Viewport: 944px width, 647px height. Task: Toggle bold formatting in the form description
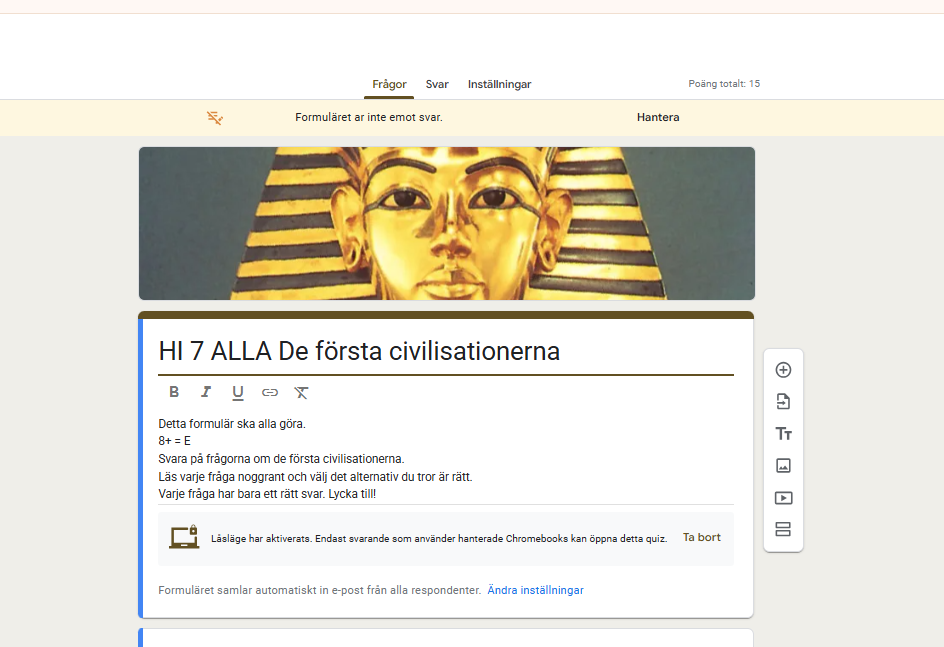click(174, 392)
